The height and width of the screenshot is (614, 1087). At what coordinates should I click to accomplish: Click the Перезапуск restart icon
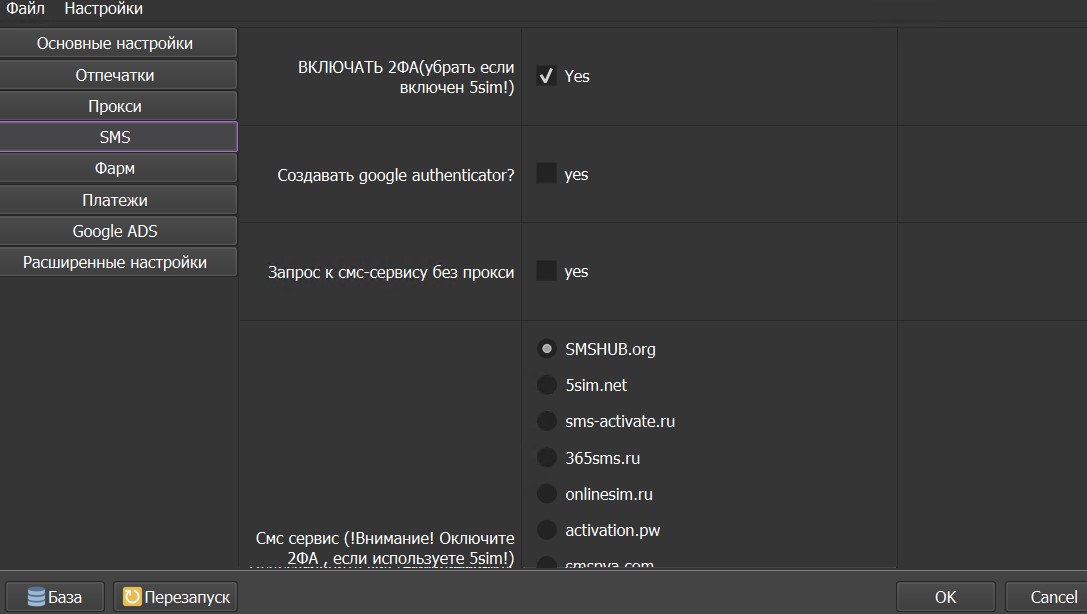pyautogui.click(x=132, y=597)
